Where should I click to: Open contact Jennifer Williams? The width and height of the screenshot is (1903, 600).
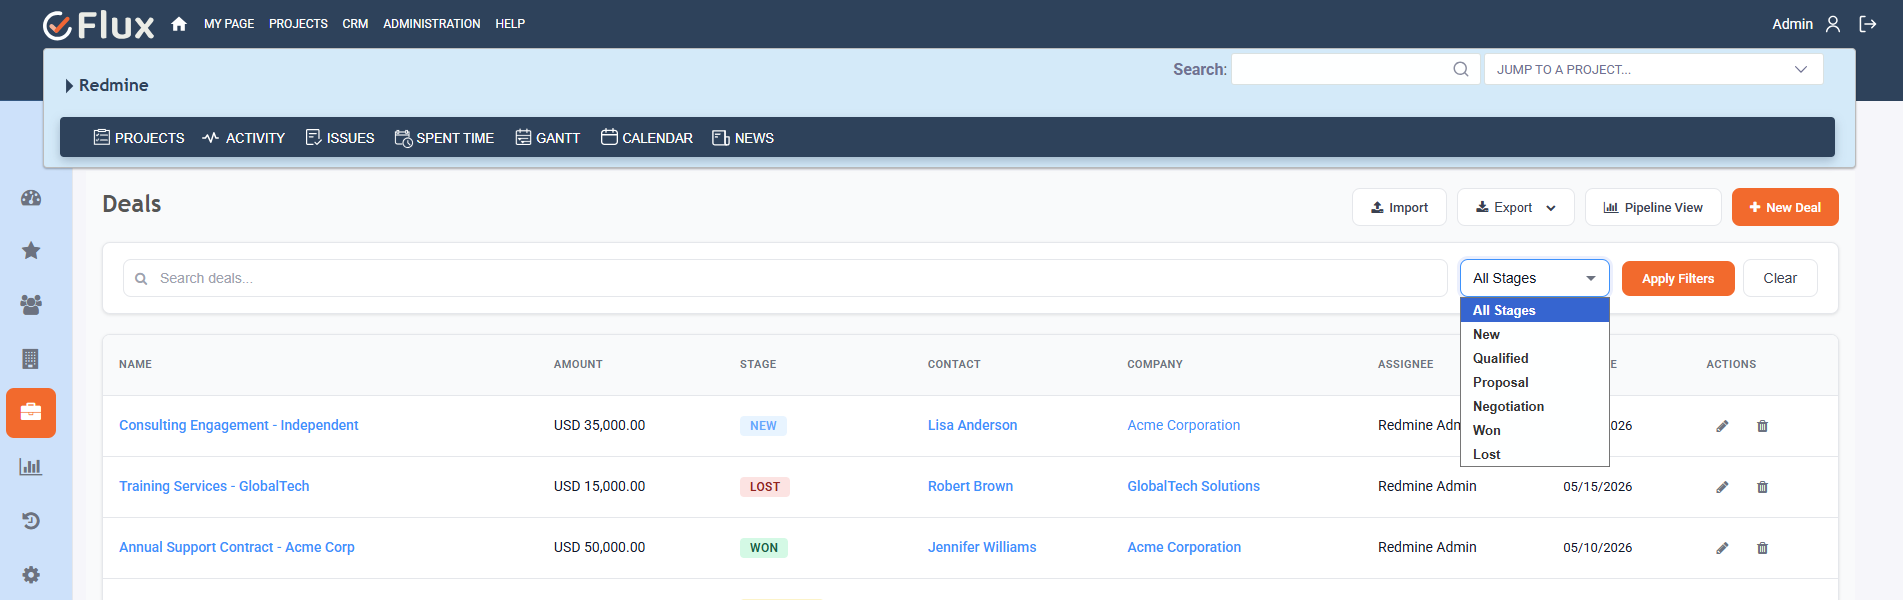[982, 547]
